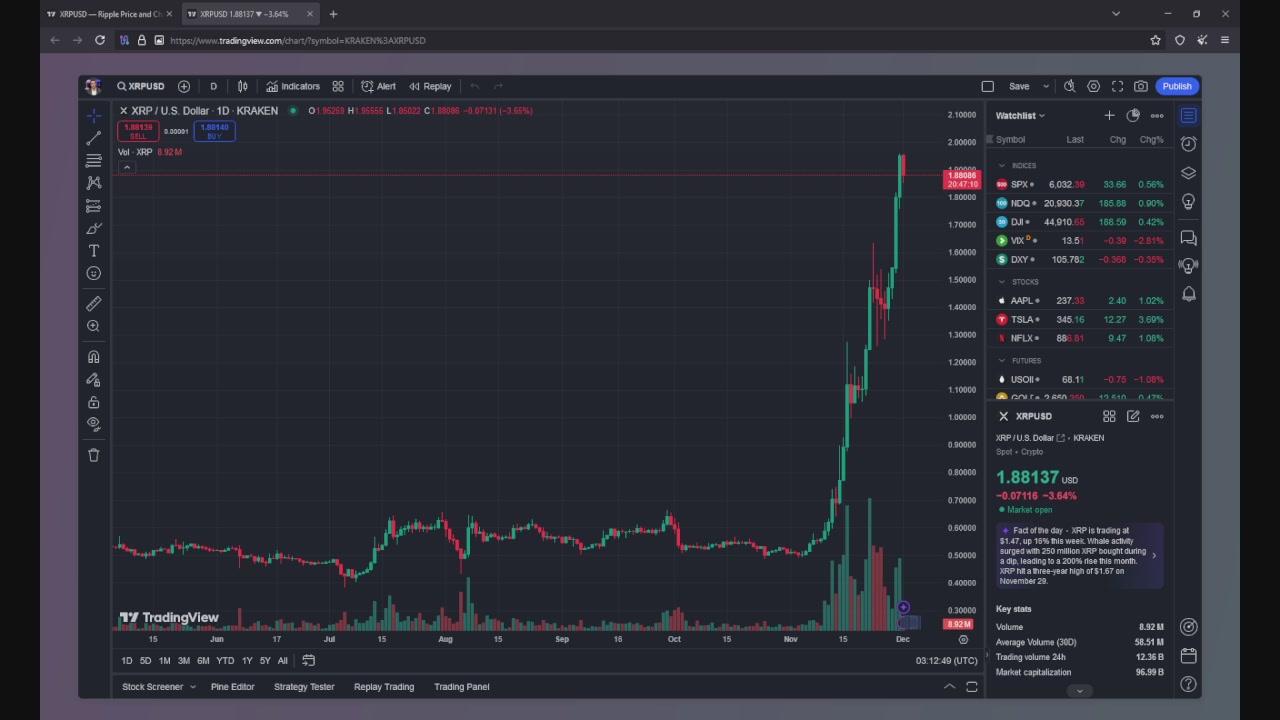This screenshot has width=1280, height=720.
Task: Collapse the STOCKS watchlist section
Action: tap(1002, 282)
